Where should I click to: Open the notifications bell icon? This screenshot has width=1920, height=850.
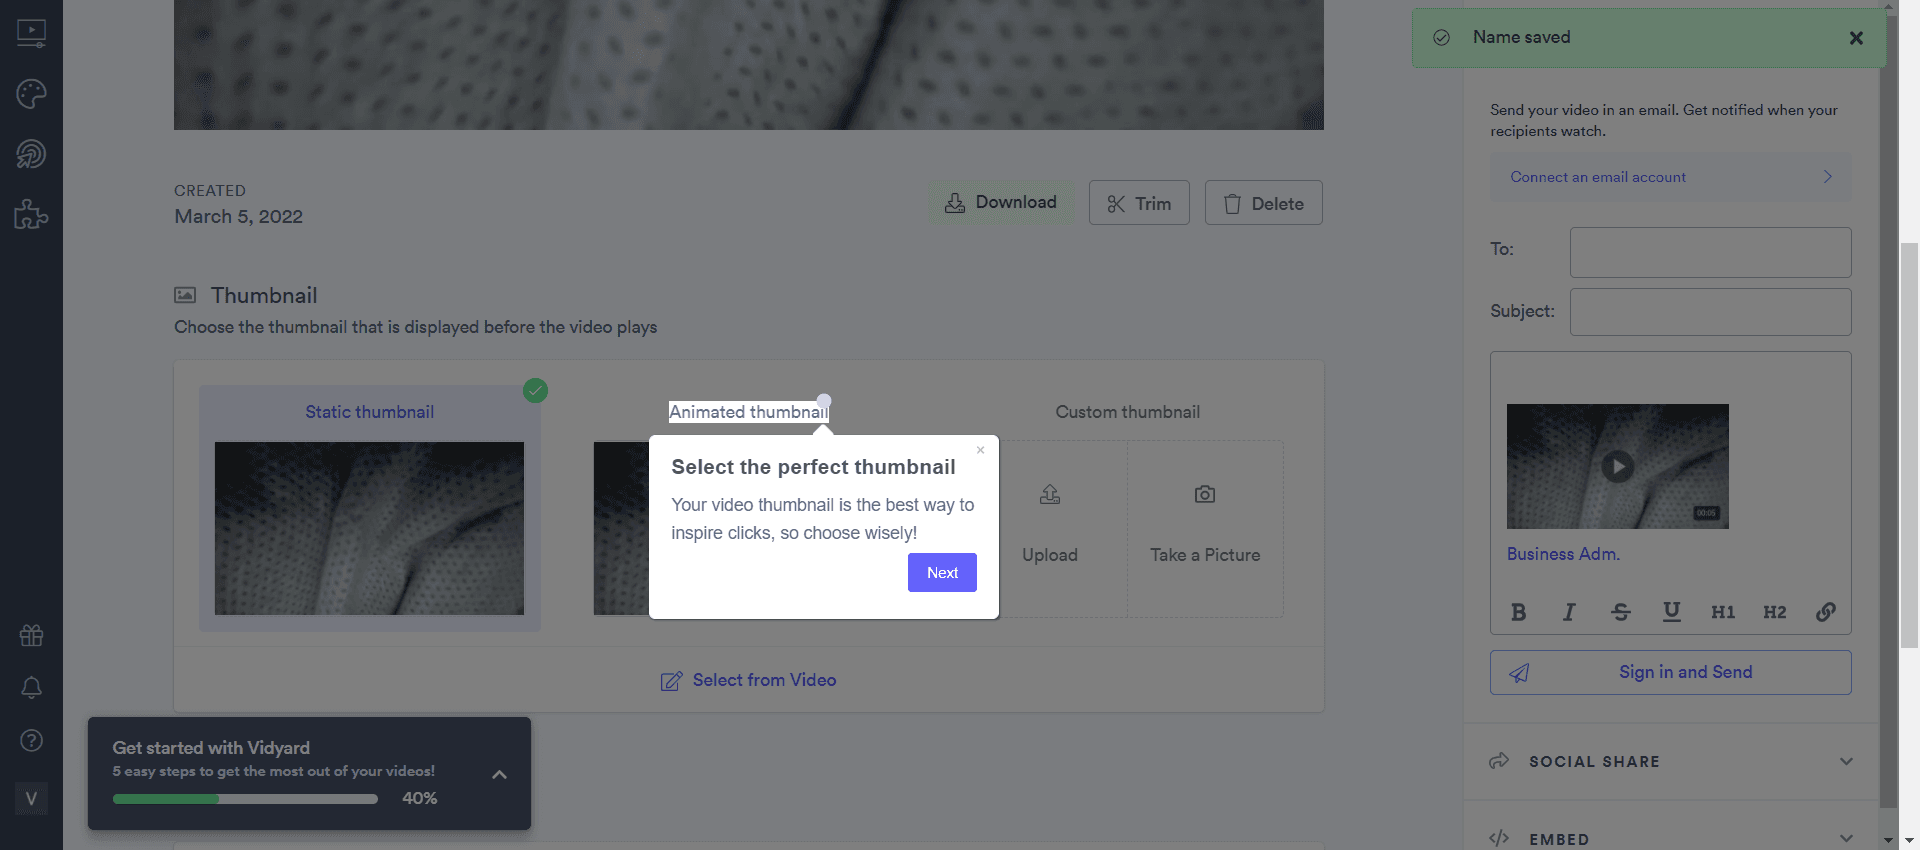(x=31, y=688)
